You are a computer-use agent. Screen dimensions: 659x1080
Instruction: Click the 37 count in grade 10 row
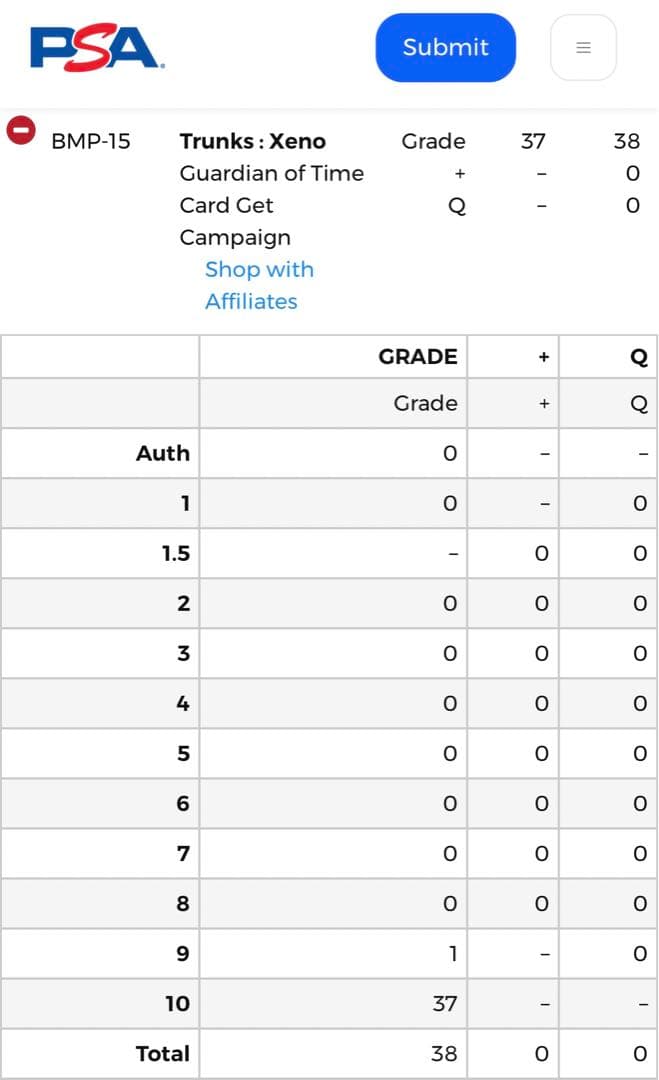[444, 1003]
